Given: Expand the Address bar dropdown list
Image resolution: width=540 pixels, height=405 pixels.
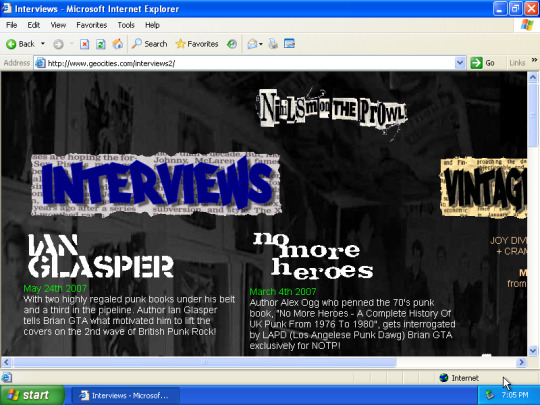Looking at the screenshot, I should [460, 63].
